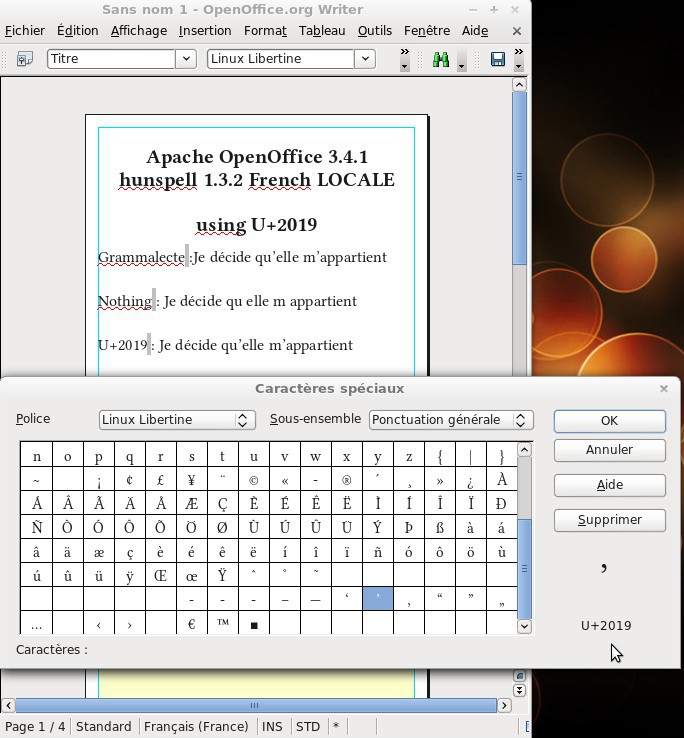This screenshot has height=738, width=684.
Task: Click the horizontal scrollbar right arrow
Action: tap(504, 706)
